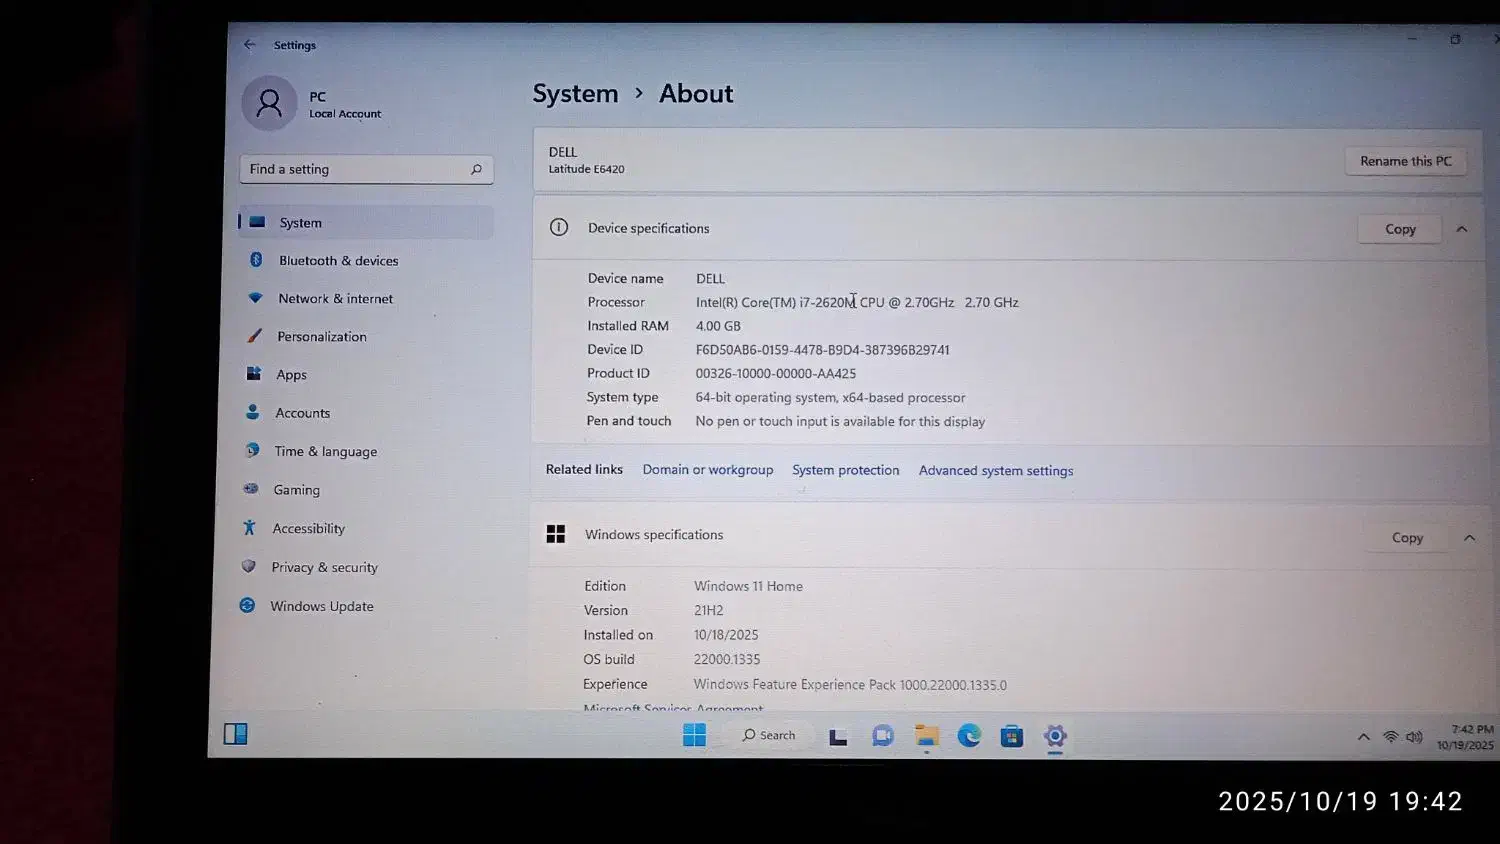Copy the device specifications
This screenshot has height=844, width=1500.
tap(1399, 229)
